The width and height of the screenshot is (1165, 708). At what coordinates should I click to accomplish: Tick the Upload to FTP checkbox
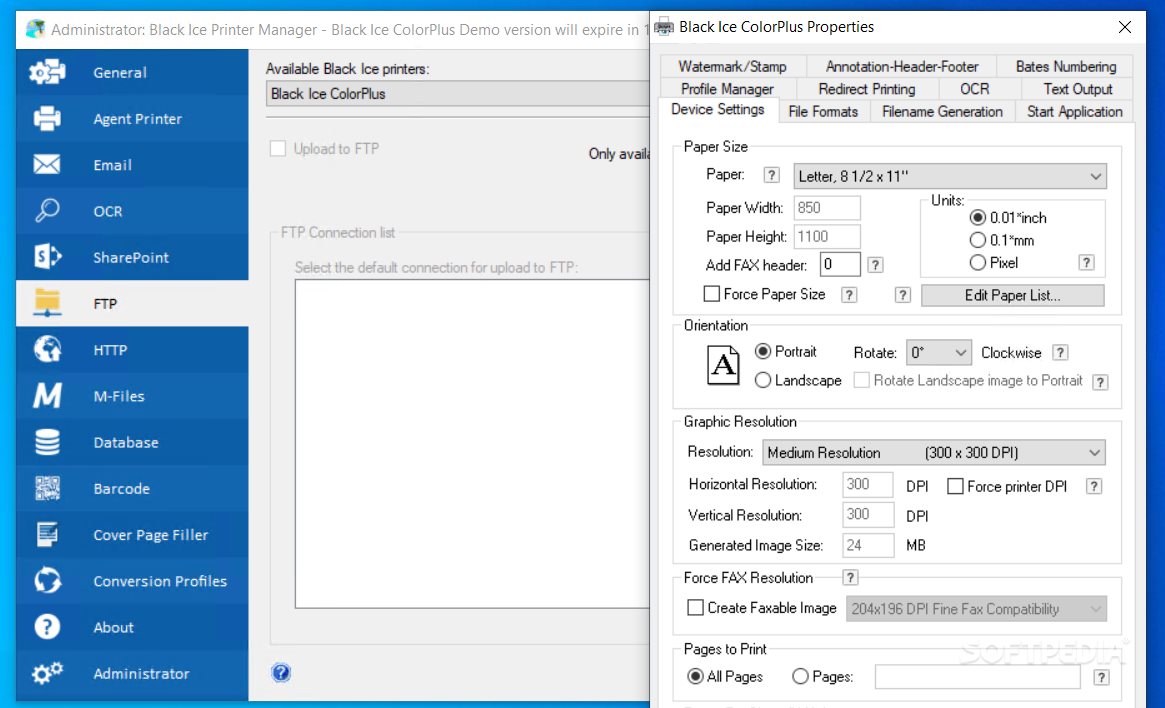tap(278, 149)
